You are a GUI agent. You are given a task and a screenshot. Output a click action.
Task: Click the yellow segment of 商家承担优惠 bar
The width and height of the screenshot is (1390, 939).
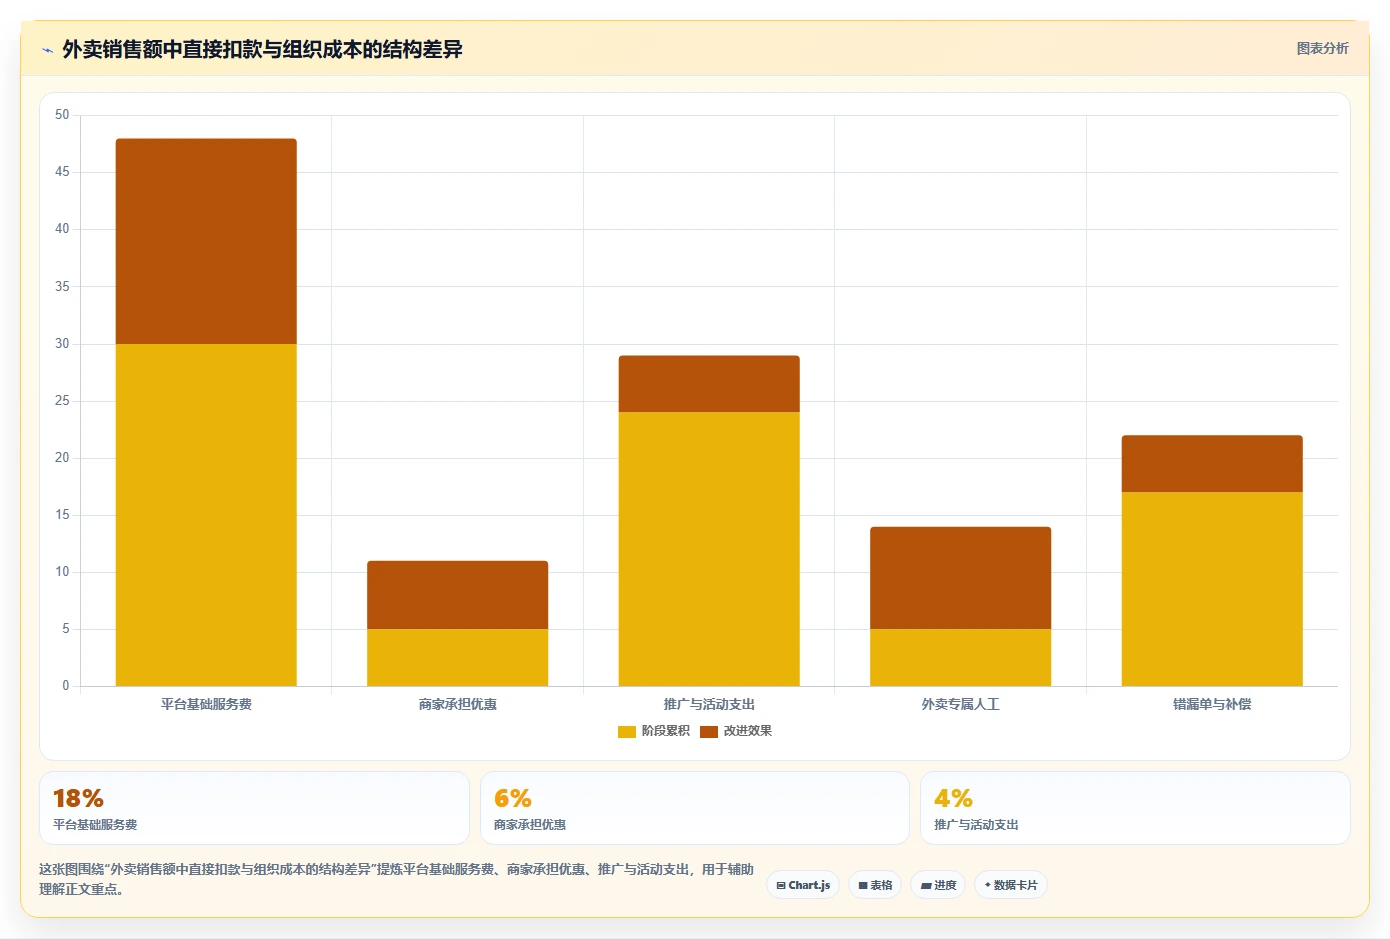[458, 657]
